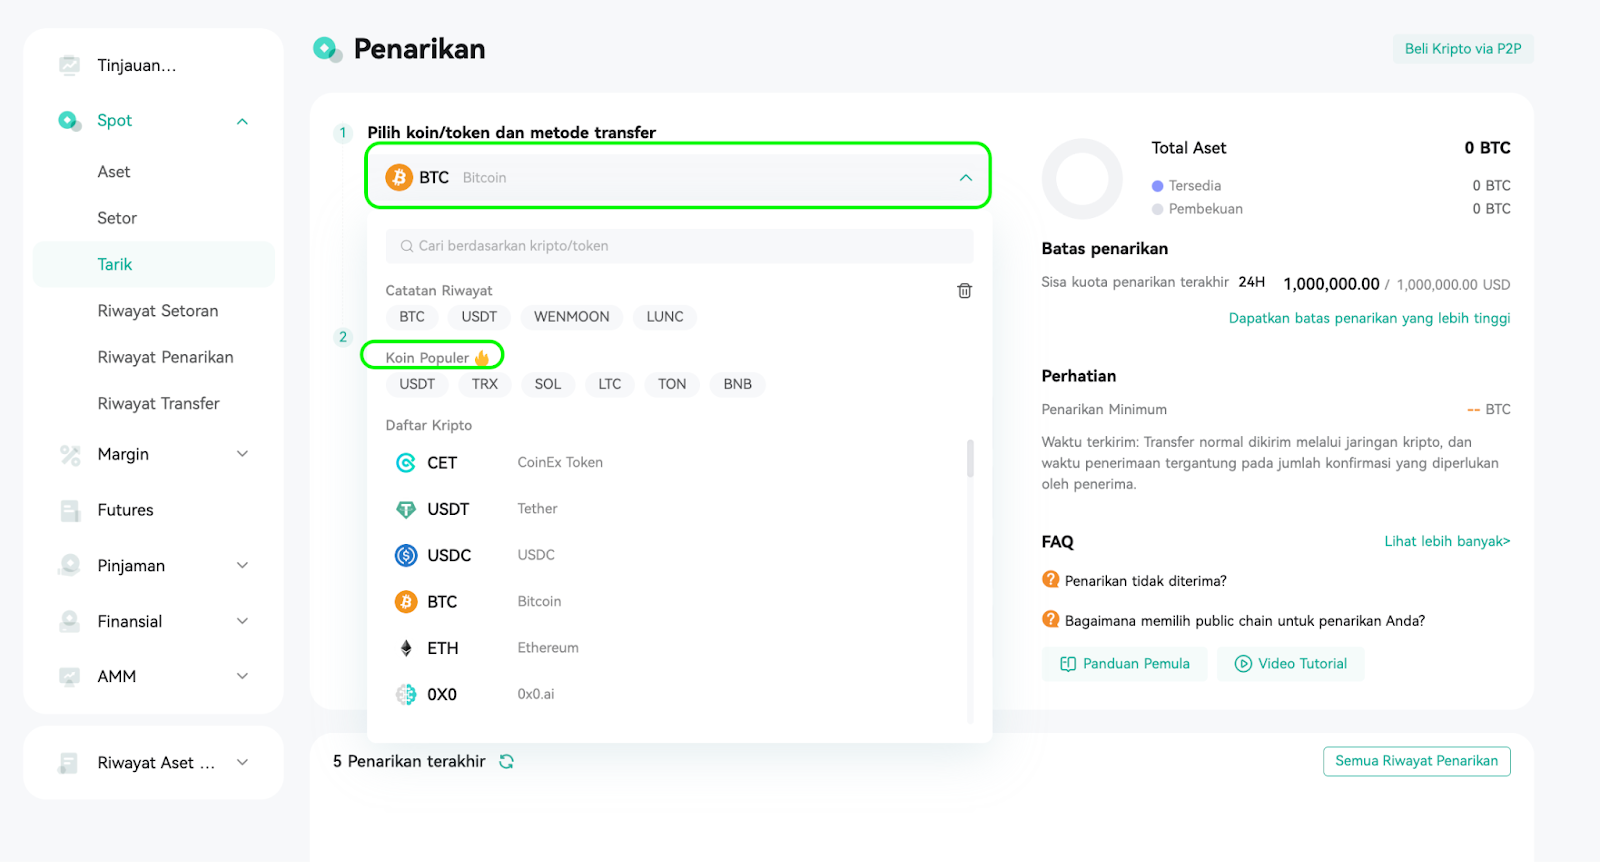Refresh the 5 Penarikan terakhir list

pyautogui.click(x=507, y=762)
